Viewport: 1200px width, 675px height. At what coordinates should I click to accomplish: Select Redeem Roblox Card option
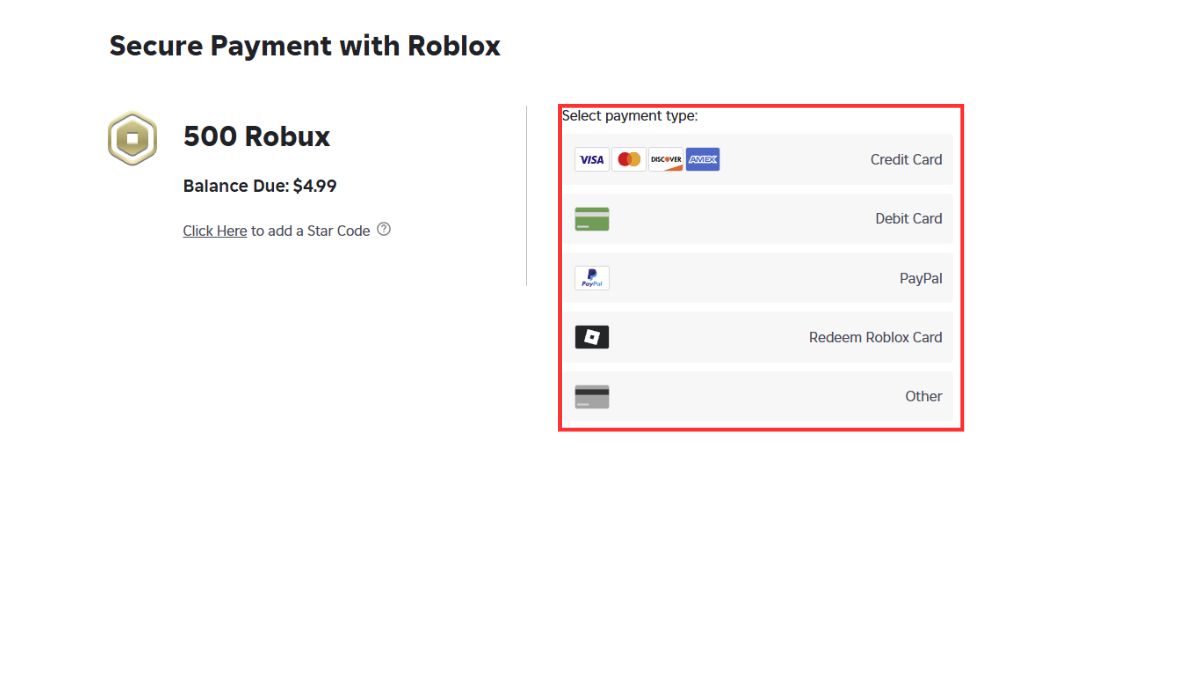point(759,337)
